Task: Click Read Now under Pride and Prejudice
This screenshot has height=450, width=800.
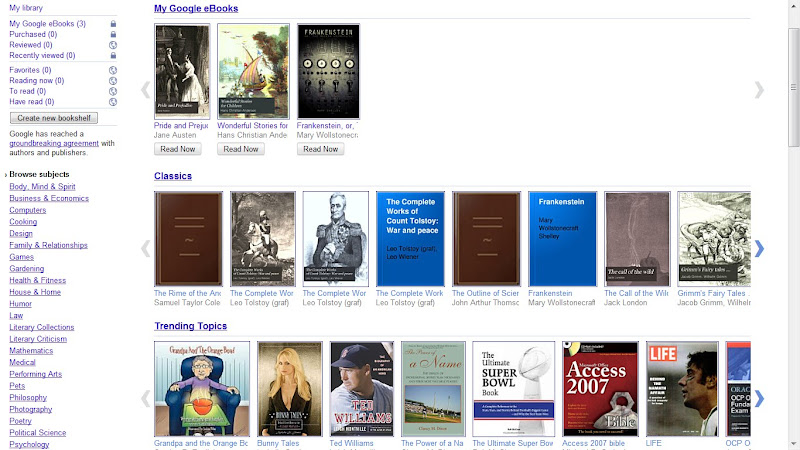Action: (x=178, y=149)
